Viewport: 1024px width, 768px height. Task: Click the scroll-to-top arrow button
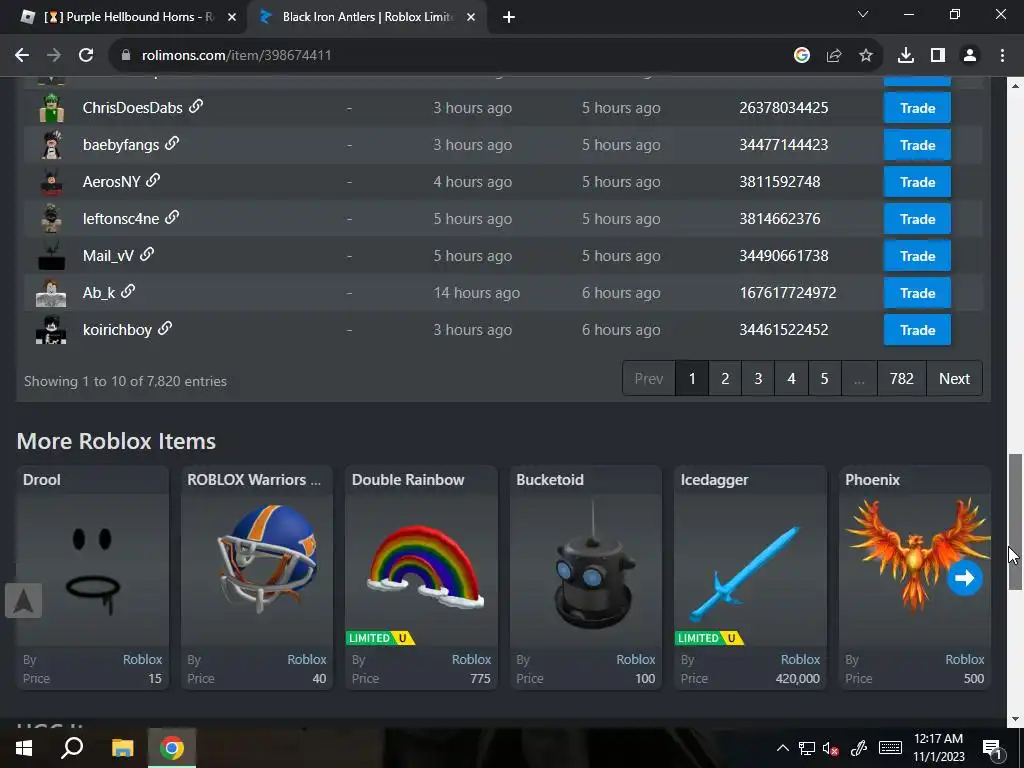pos(24,601)
